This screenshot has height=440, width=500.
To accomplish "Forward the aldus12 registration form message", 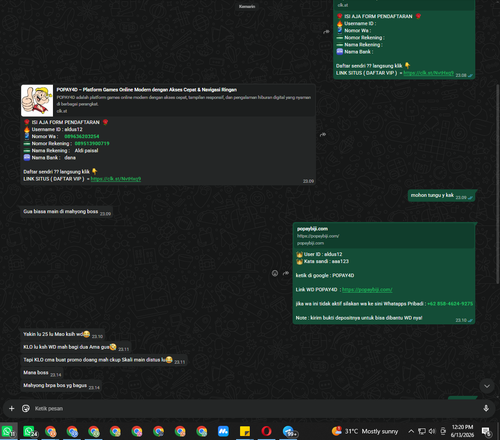I will (323, 135).
